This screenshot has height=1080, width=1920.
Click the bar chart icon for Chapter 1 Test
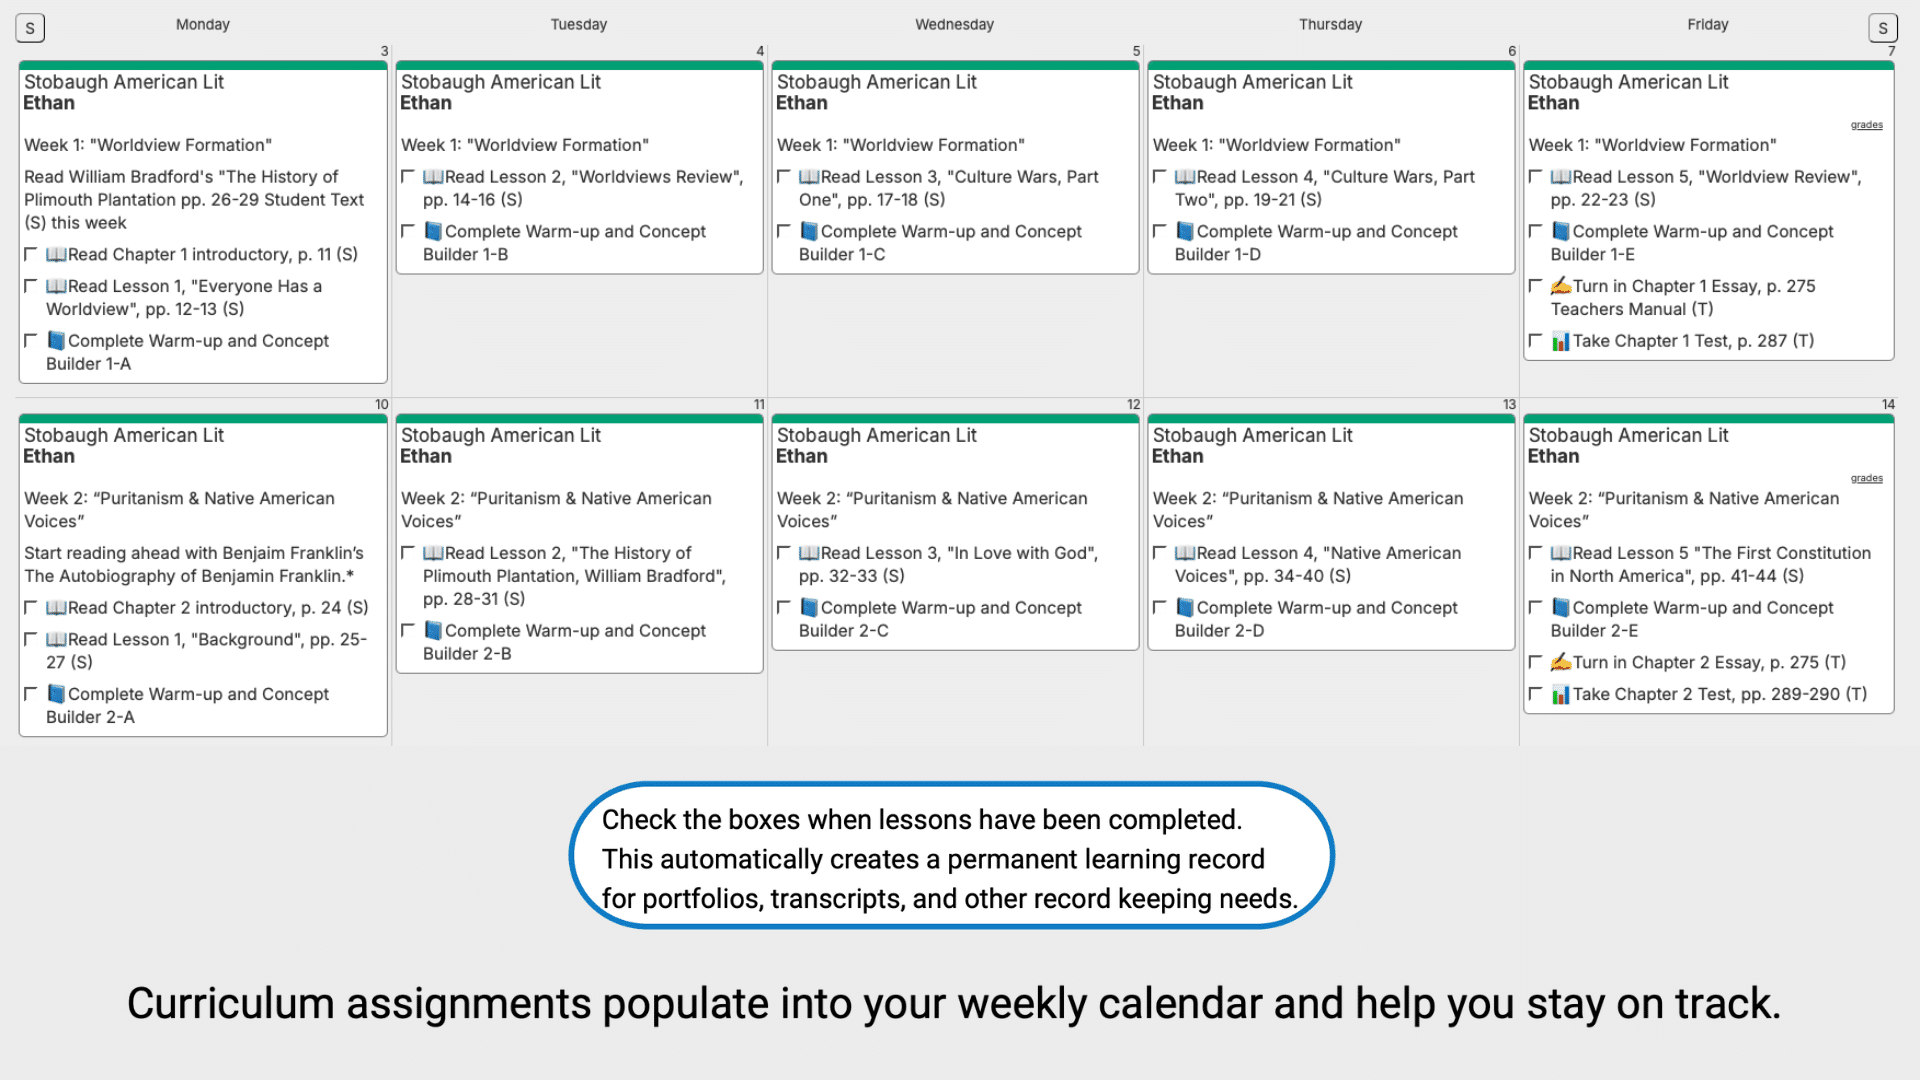point(1560,341)
